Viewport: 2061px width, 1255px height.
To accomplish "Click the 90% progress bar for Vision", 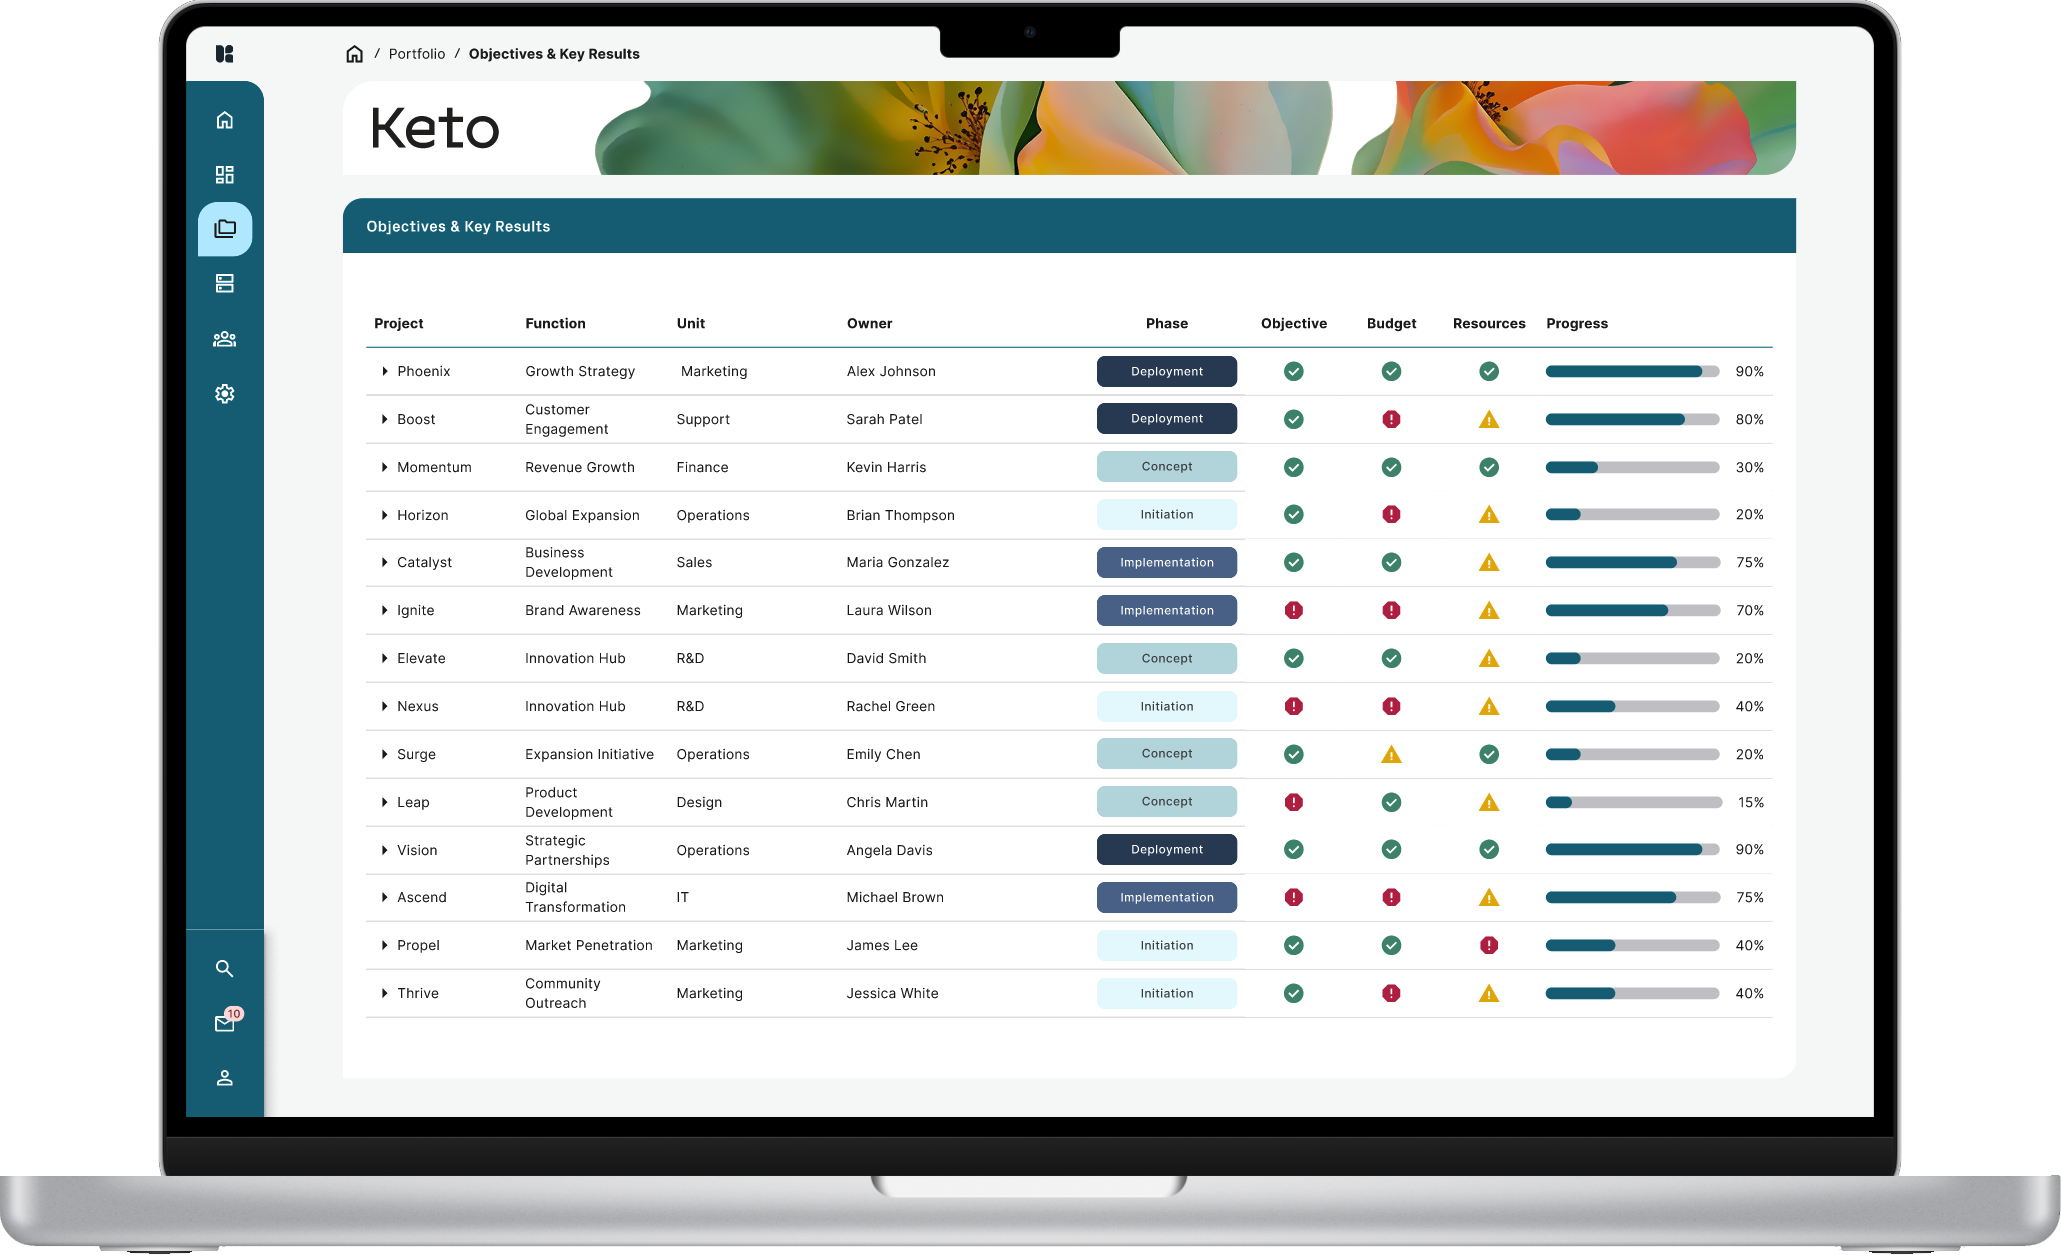I will (1630, 849).
